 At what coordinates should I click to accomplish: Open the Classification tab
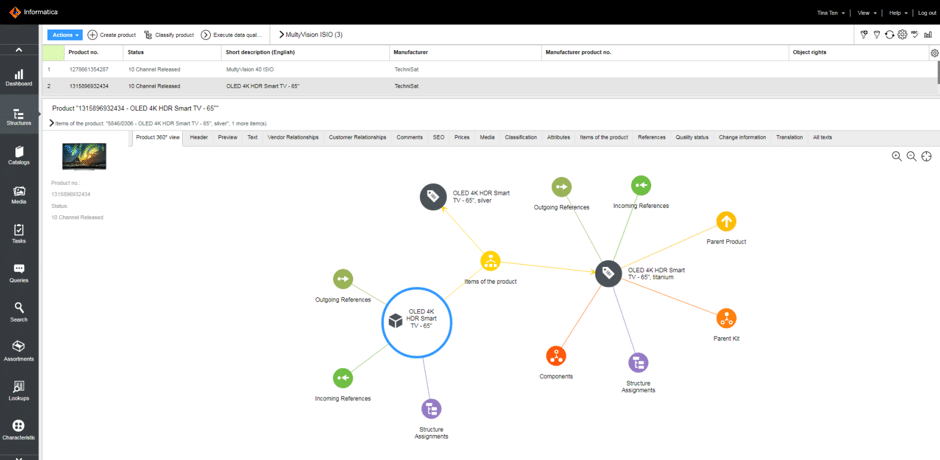pyautogui.click(x=520, y=137)
